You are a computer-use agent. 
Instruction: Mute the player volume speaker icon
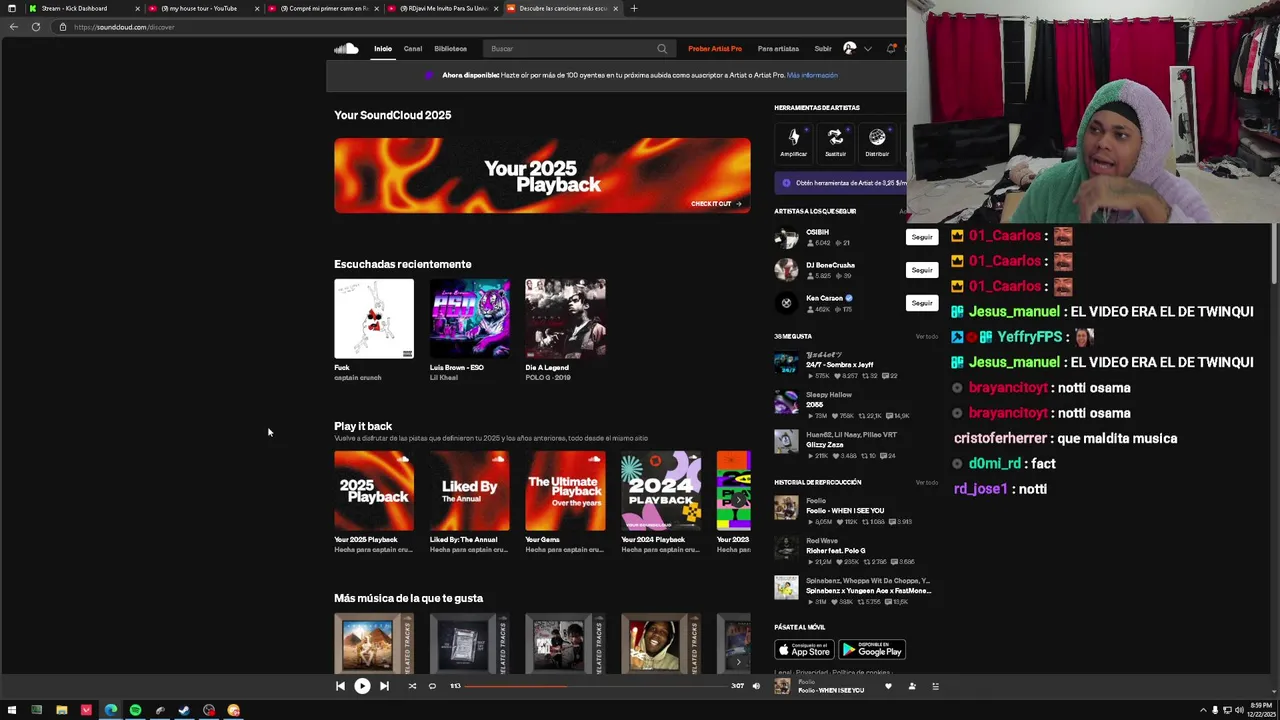(756, 686)
